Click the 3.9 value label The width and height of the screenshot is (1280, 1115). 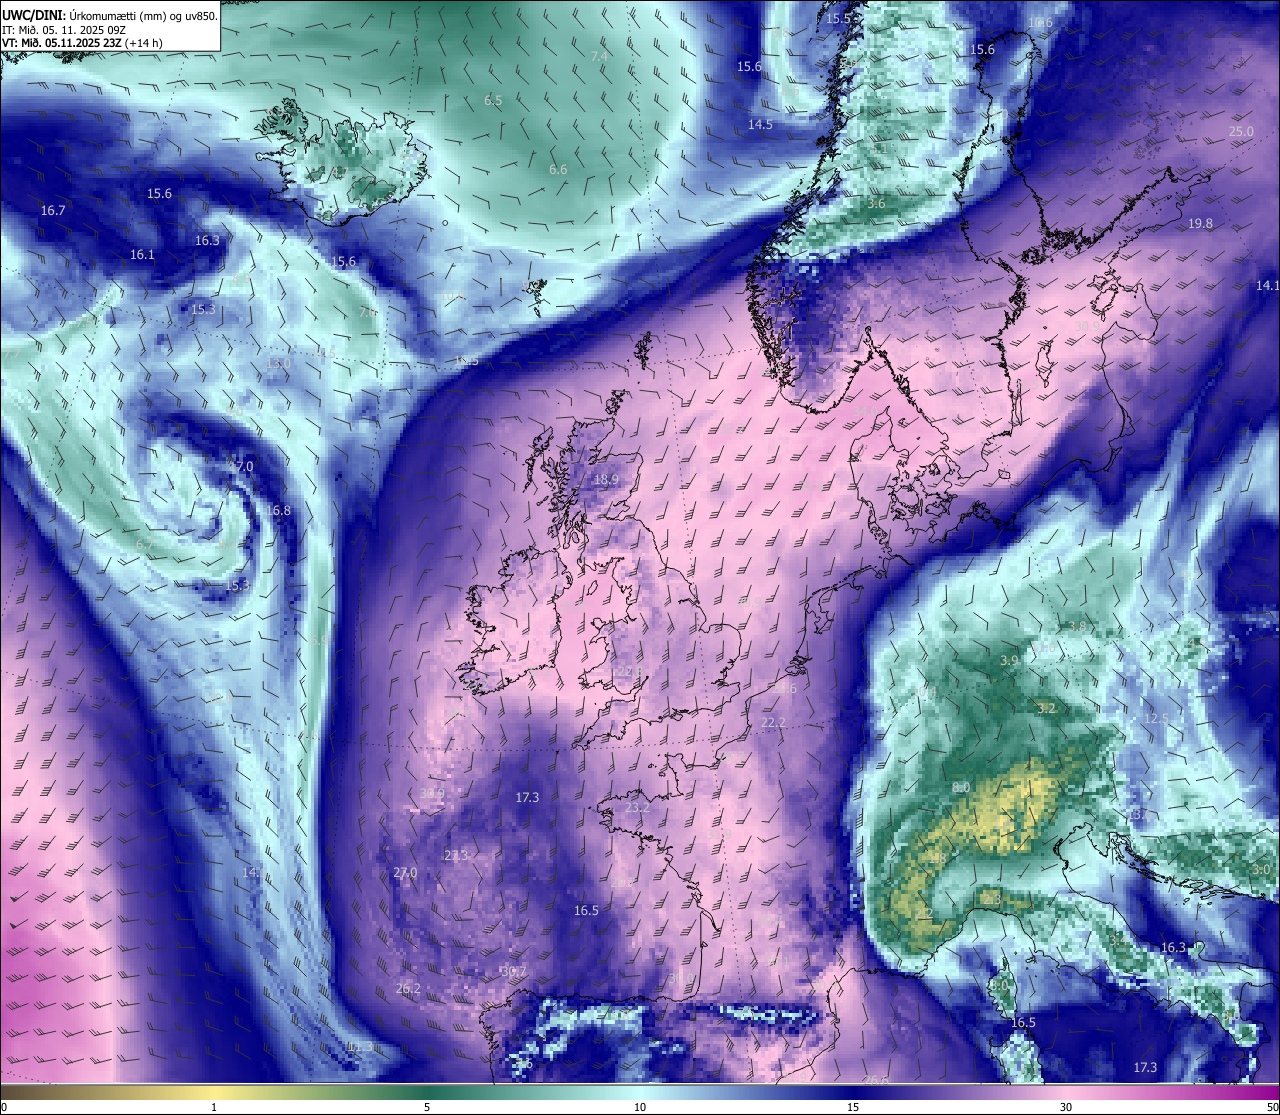point(1009,660)
